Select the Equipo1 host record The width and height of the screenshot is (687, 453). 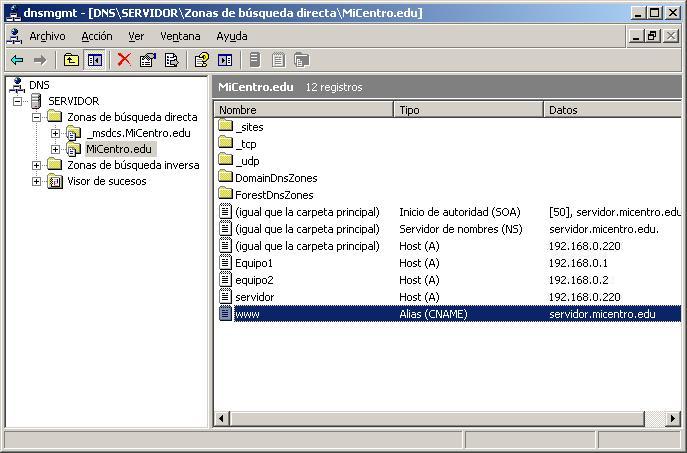point(253,263)
